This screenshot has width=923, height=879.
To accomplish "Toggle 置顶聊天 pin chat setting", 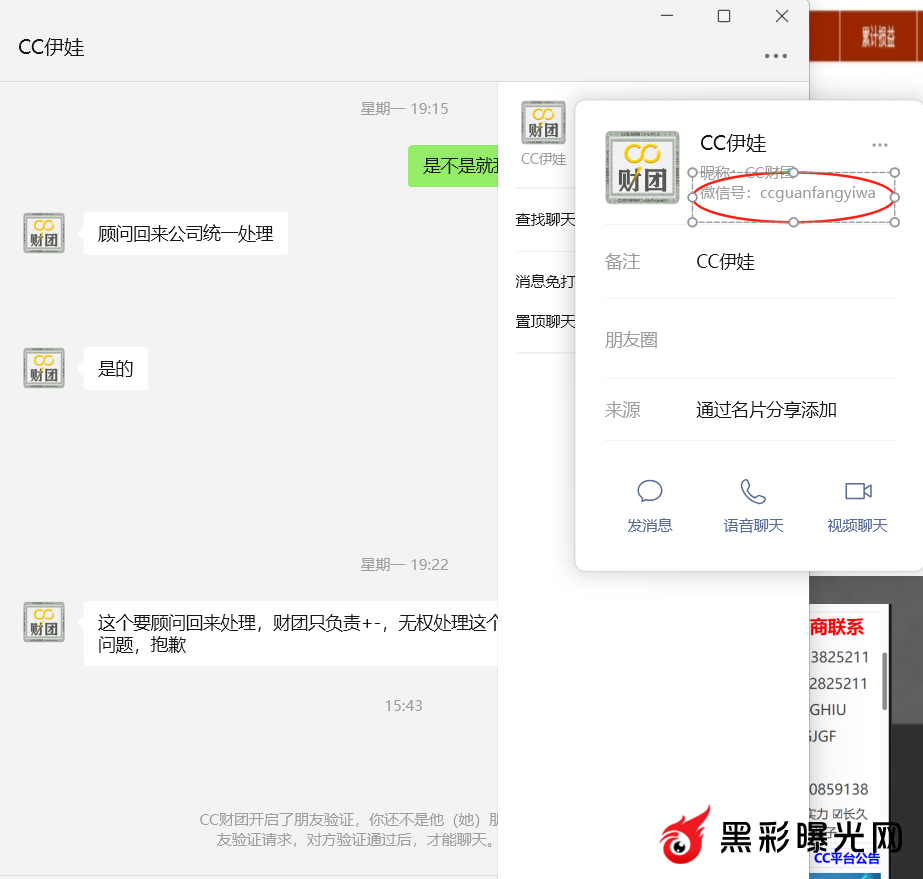I will click(545, 321).
